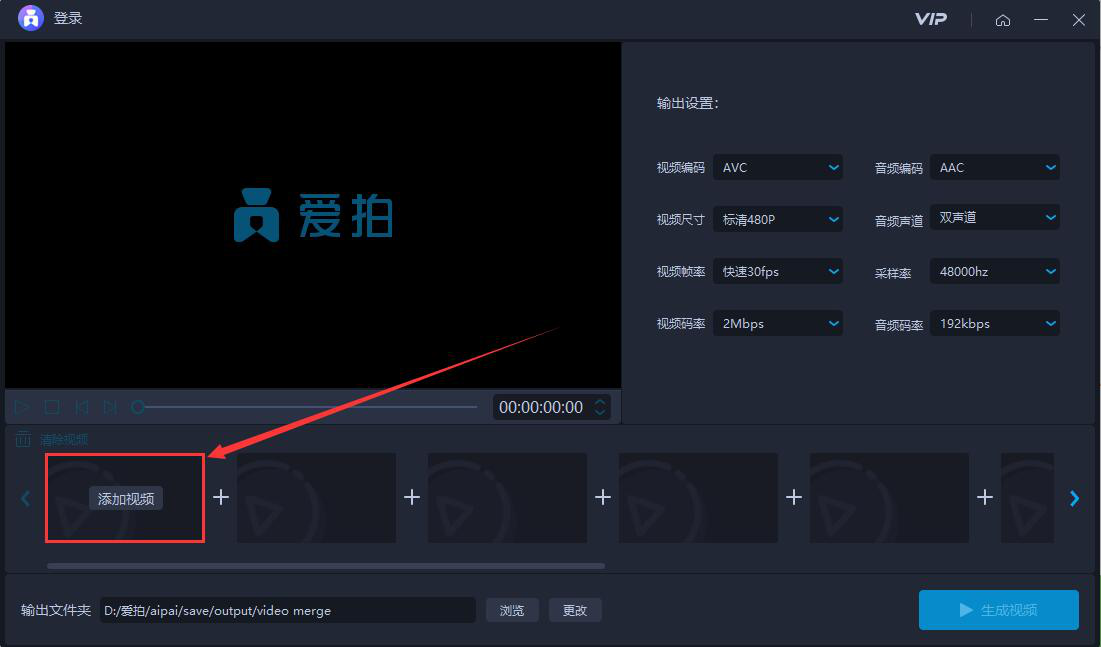
Task: Click the plus icon after third clip slot
Action: (x=602, y=497)
